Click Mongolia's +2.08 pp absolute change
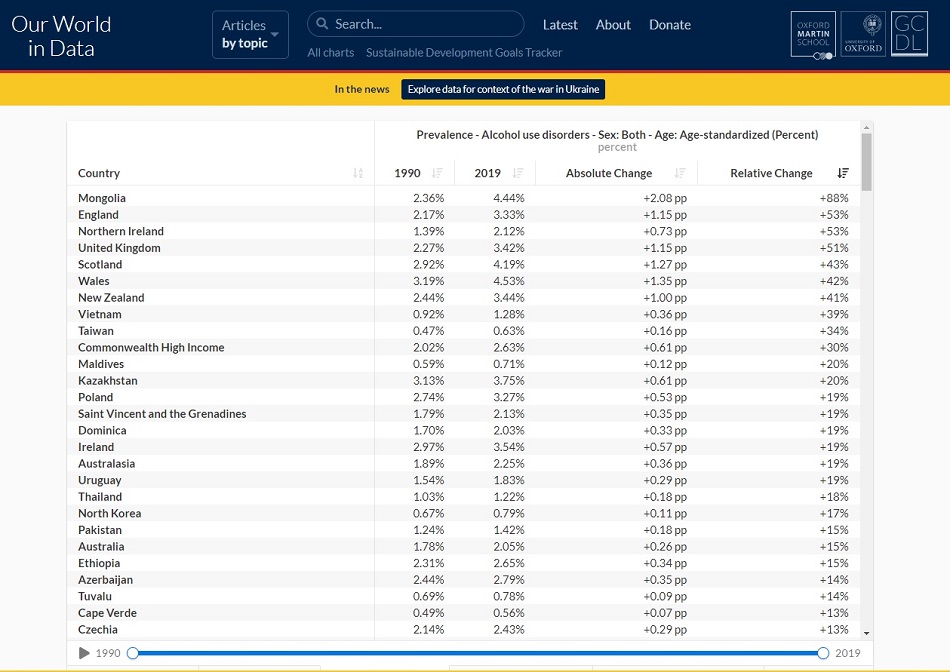The height and width of the screenshot is (672, 950). pos(665,198)
